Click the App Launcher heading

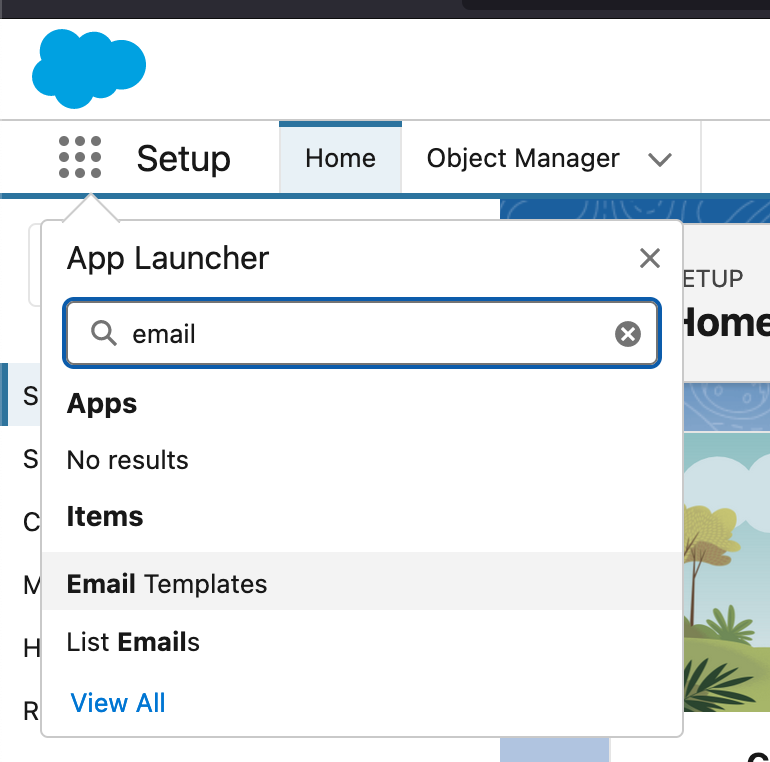(168, 258)
